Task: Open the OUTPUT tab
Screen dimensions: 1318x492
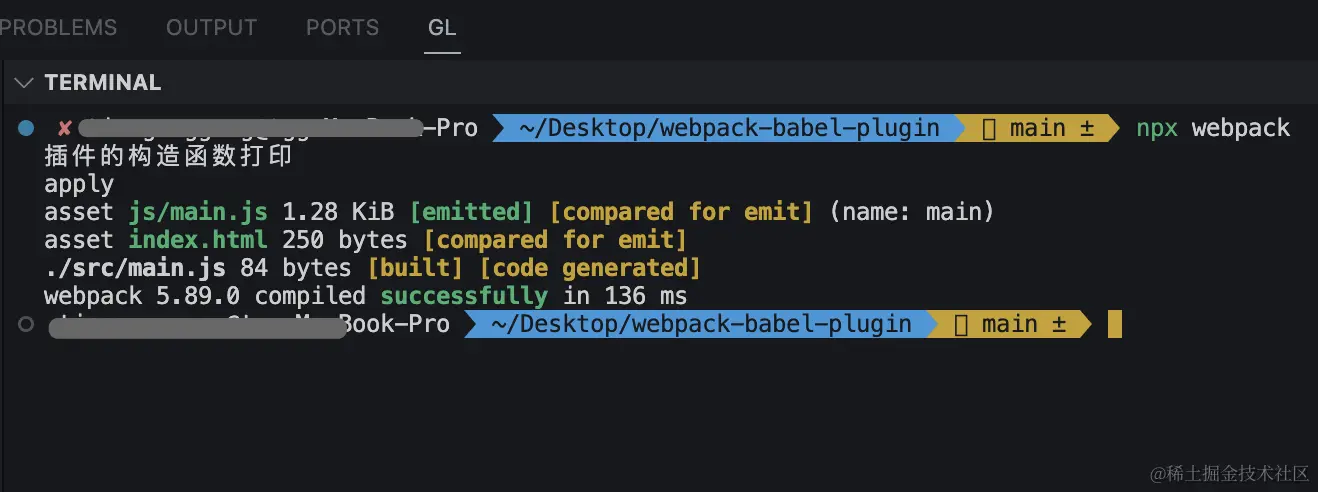Action: point(211,28)
